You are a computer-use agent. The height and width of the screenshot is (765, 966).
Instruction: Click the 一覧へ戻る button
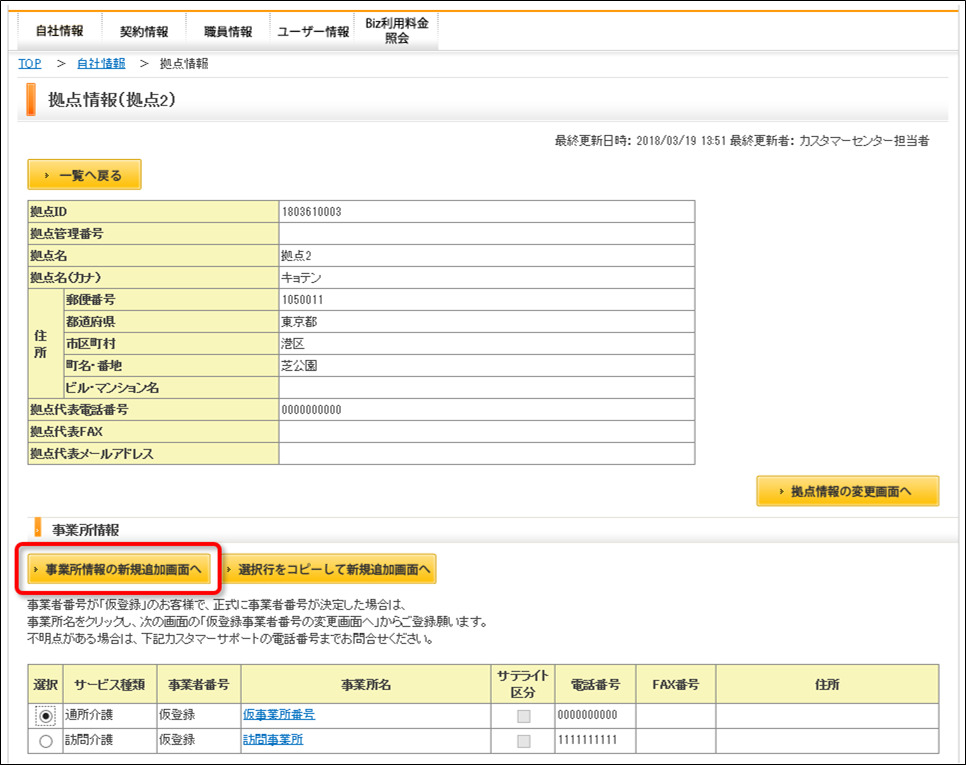tap(84, 175)
